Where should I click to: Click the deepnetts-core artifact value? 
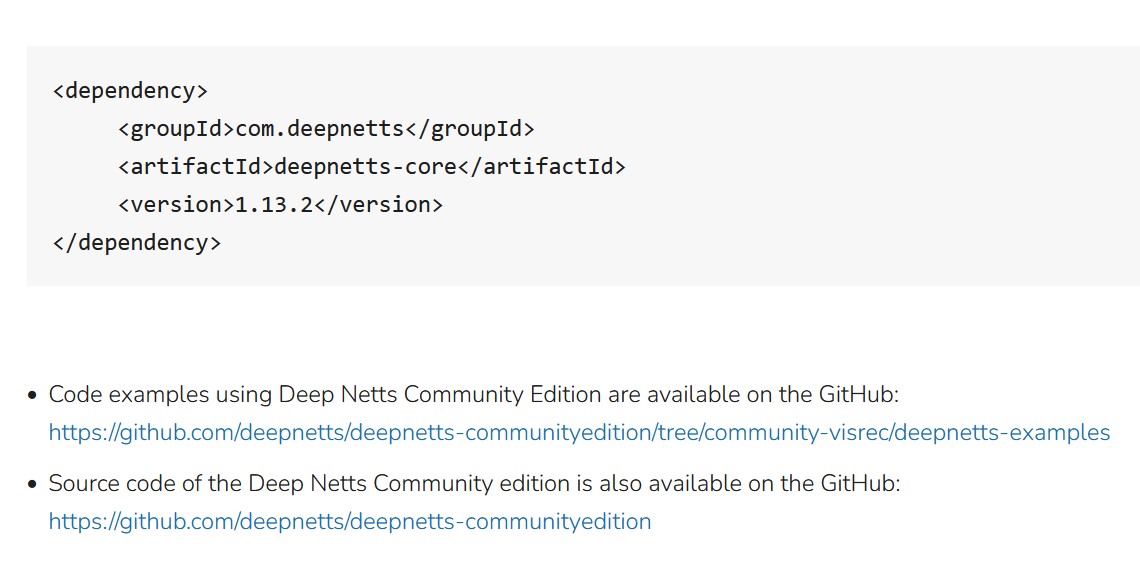(366, 167)
